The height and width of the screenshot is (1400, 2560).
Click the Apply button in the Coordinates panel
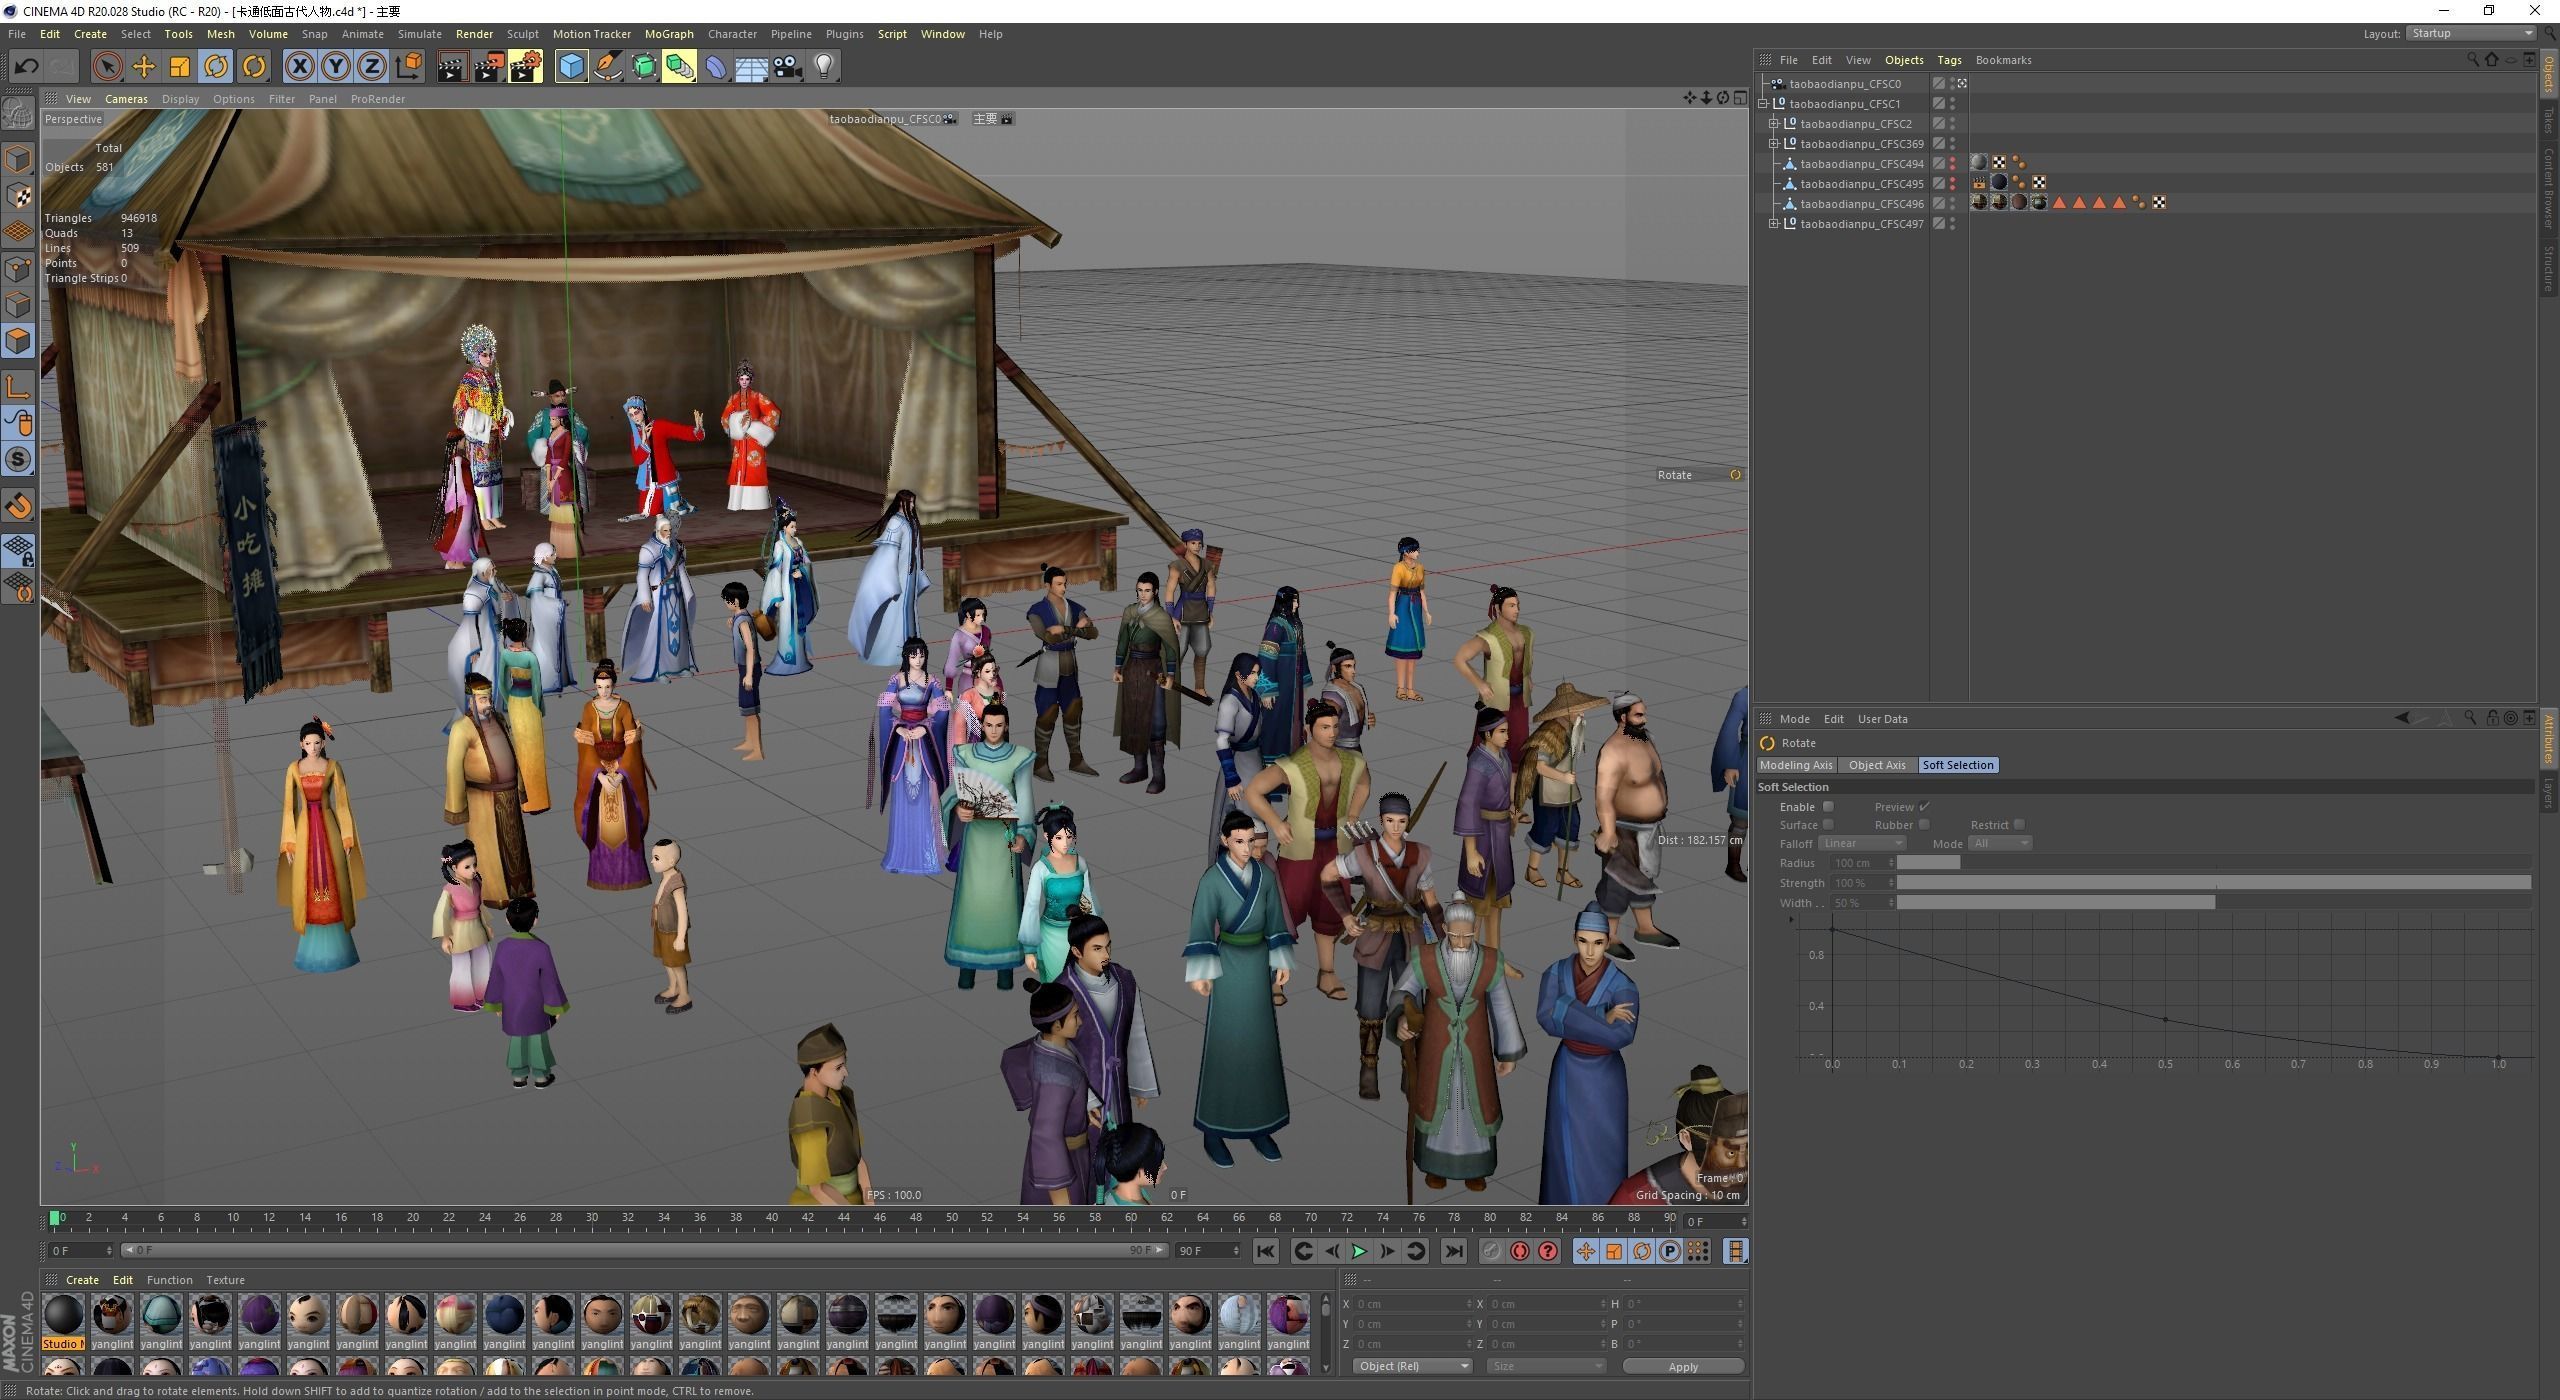[1683, 1365]
